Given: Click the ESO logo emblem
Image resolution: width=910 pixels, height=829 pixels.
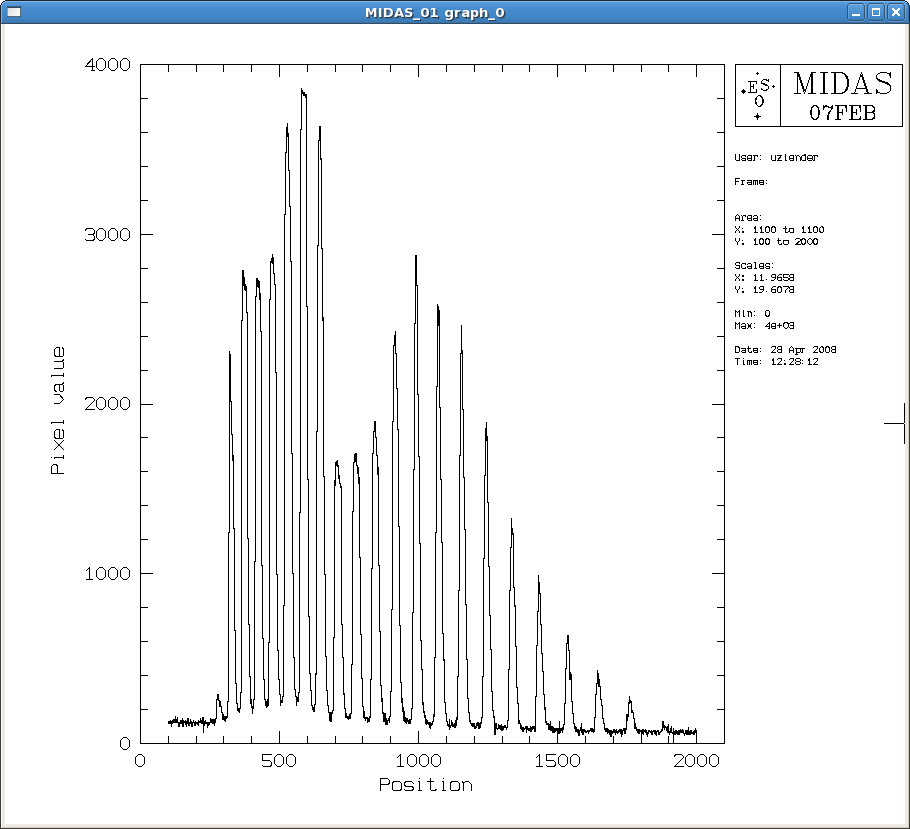Looking at the screenshot, I should [x=757, y=95].
